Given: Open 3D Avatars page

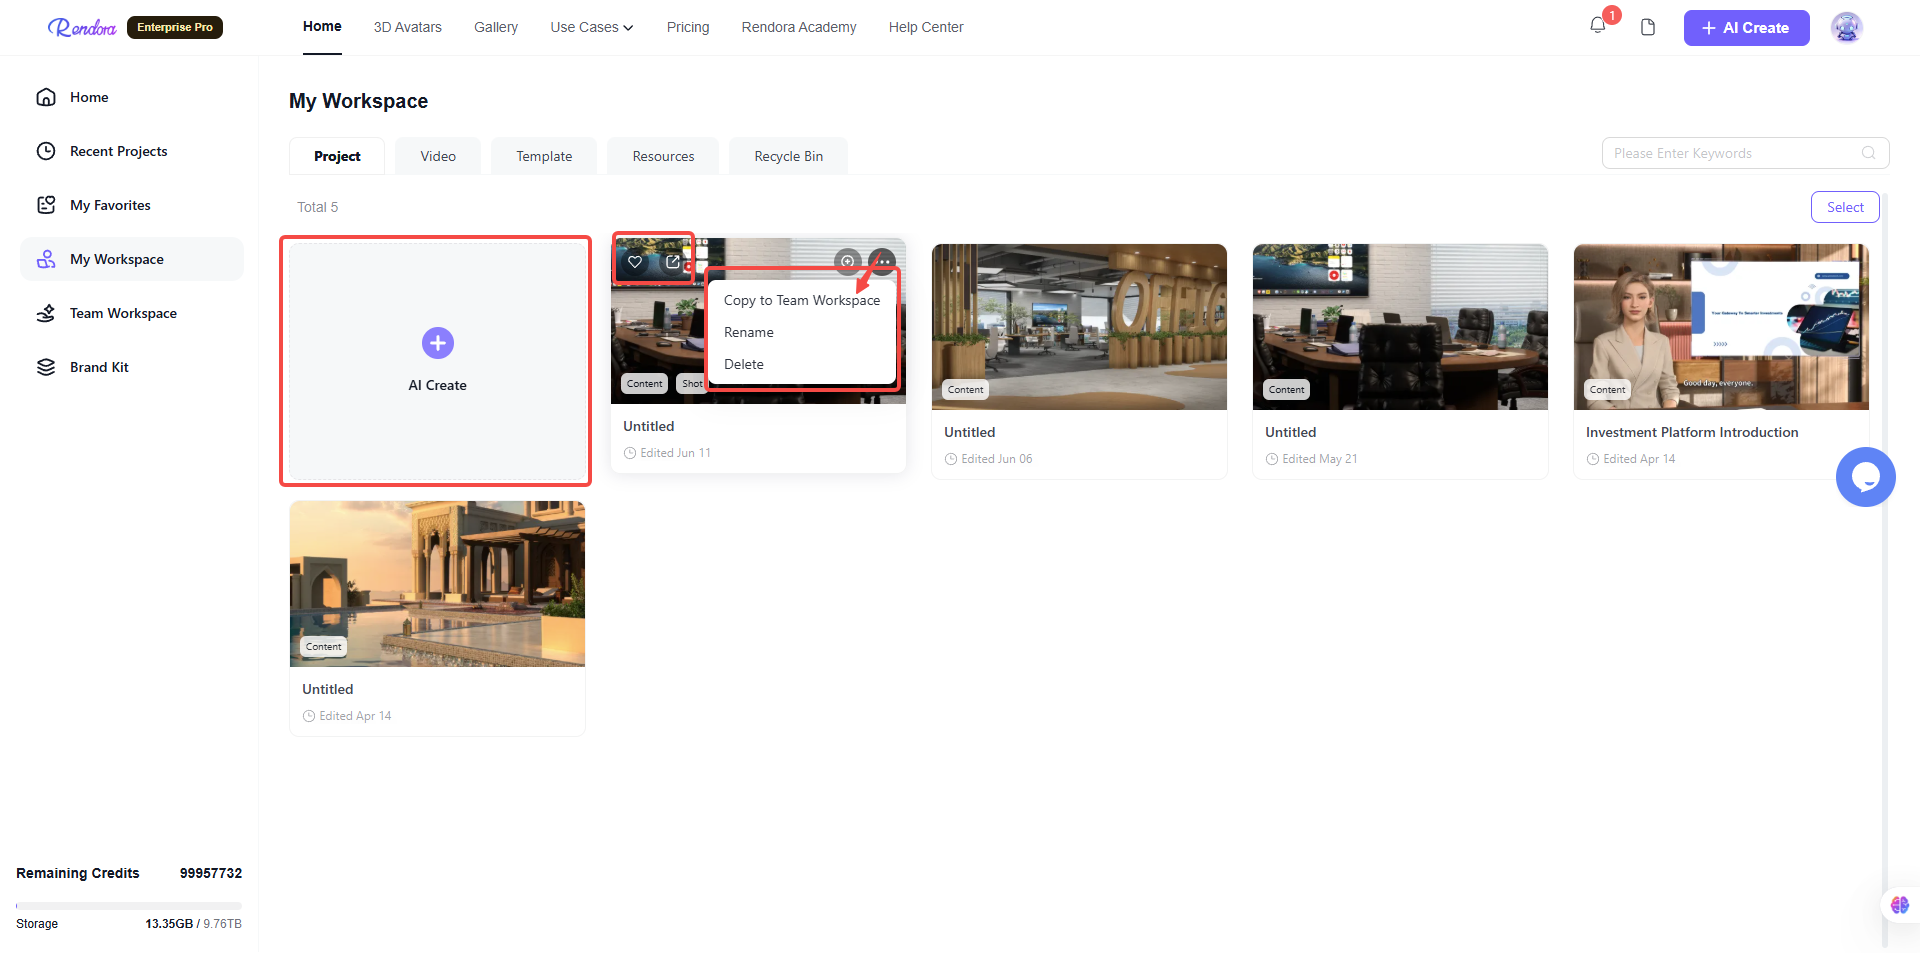Looking at the screenshot, I should click(x=408, y=27).
